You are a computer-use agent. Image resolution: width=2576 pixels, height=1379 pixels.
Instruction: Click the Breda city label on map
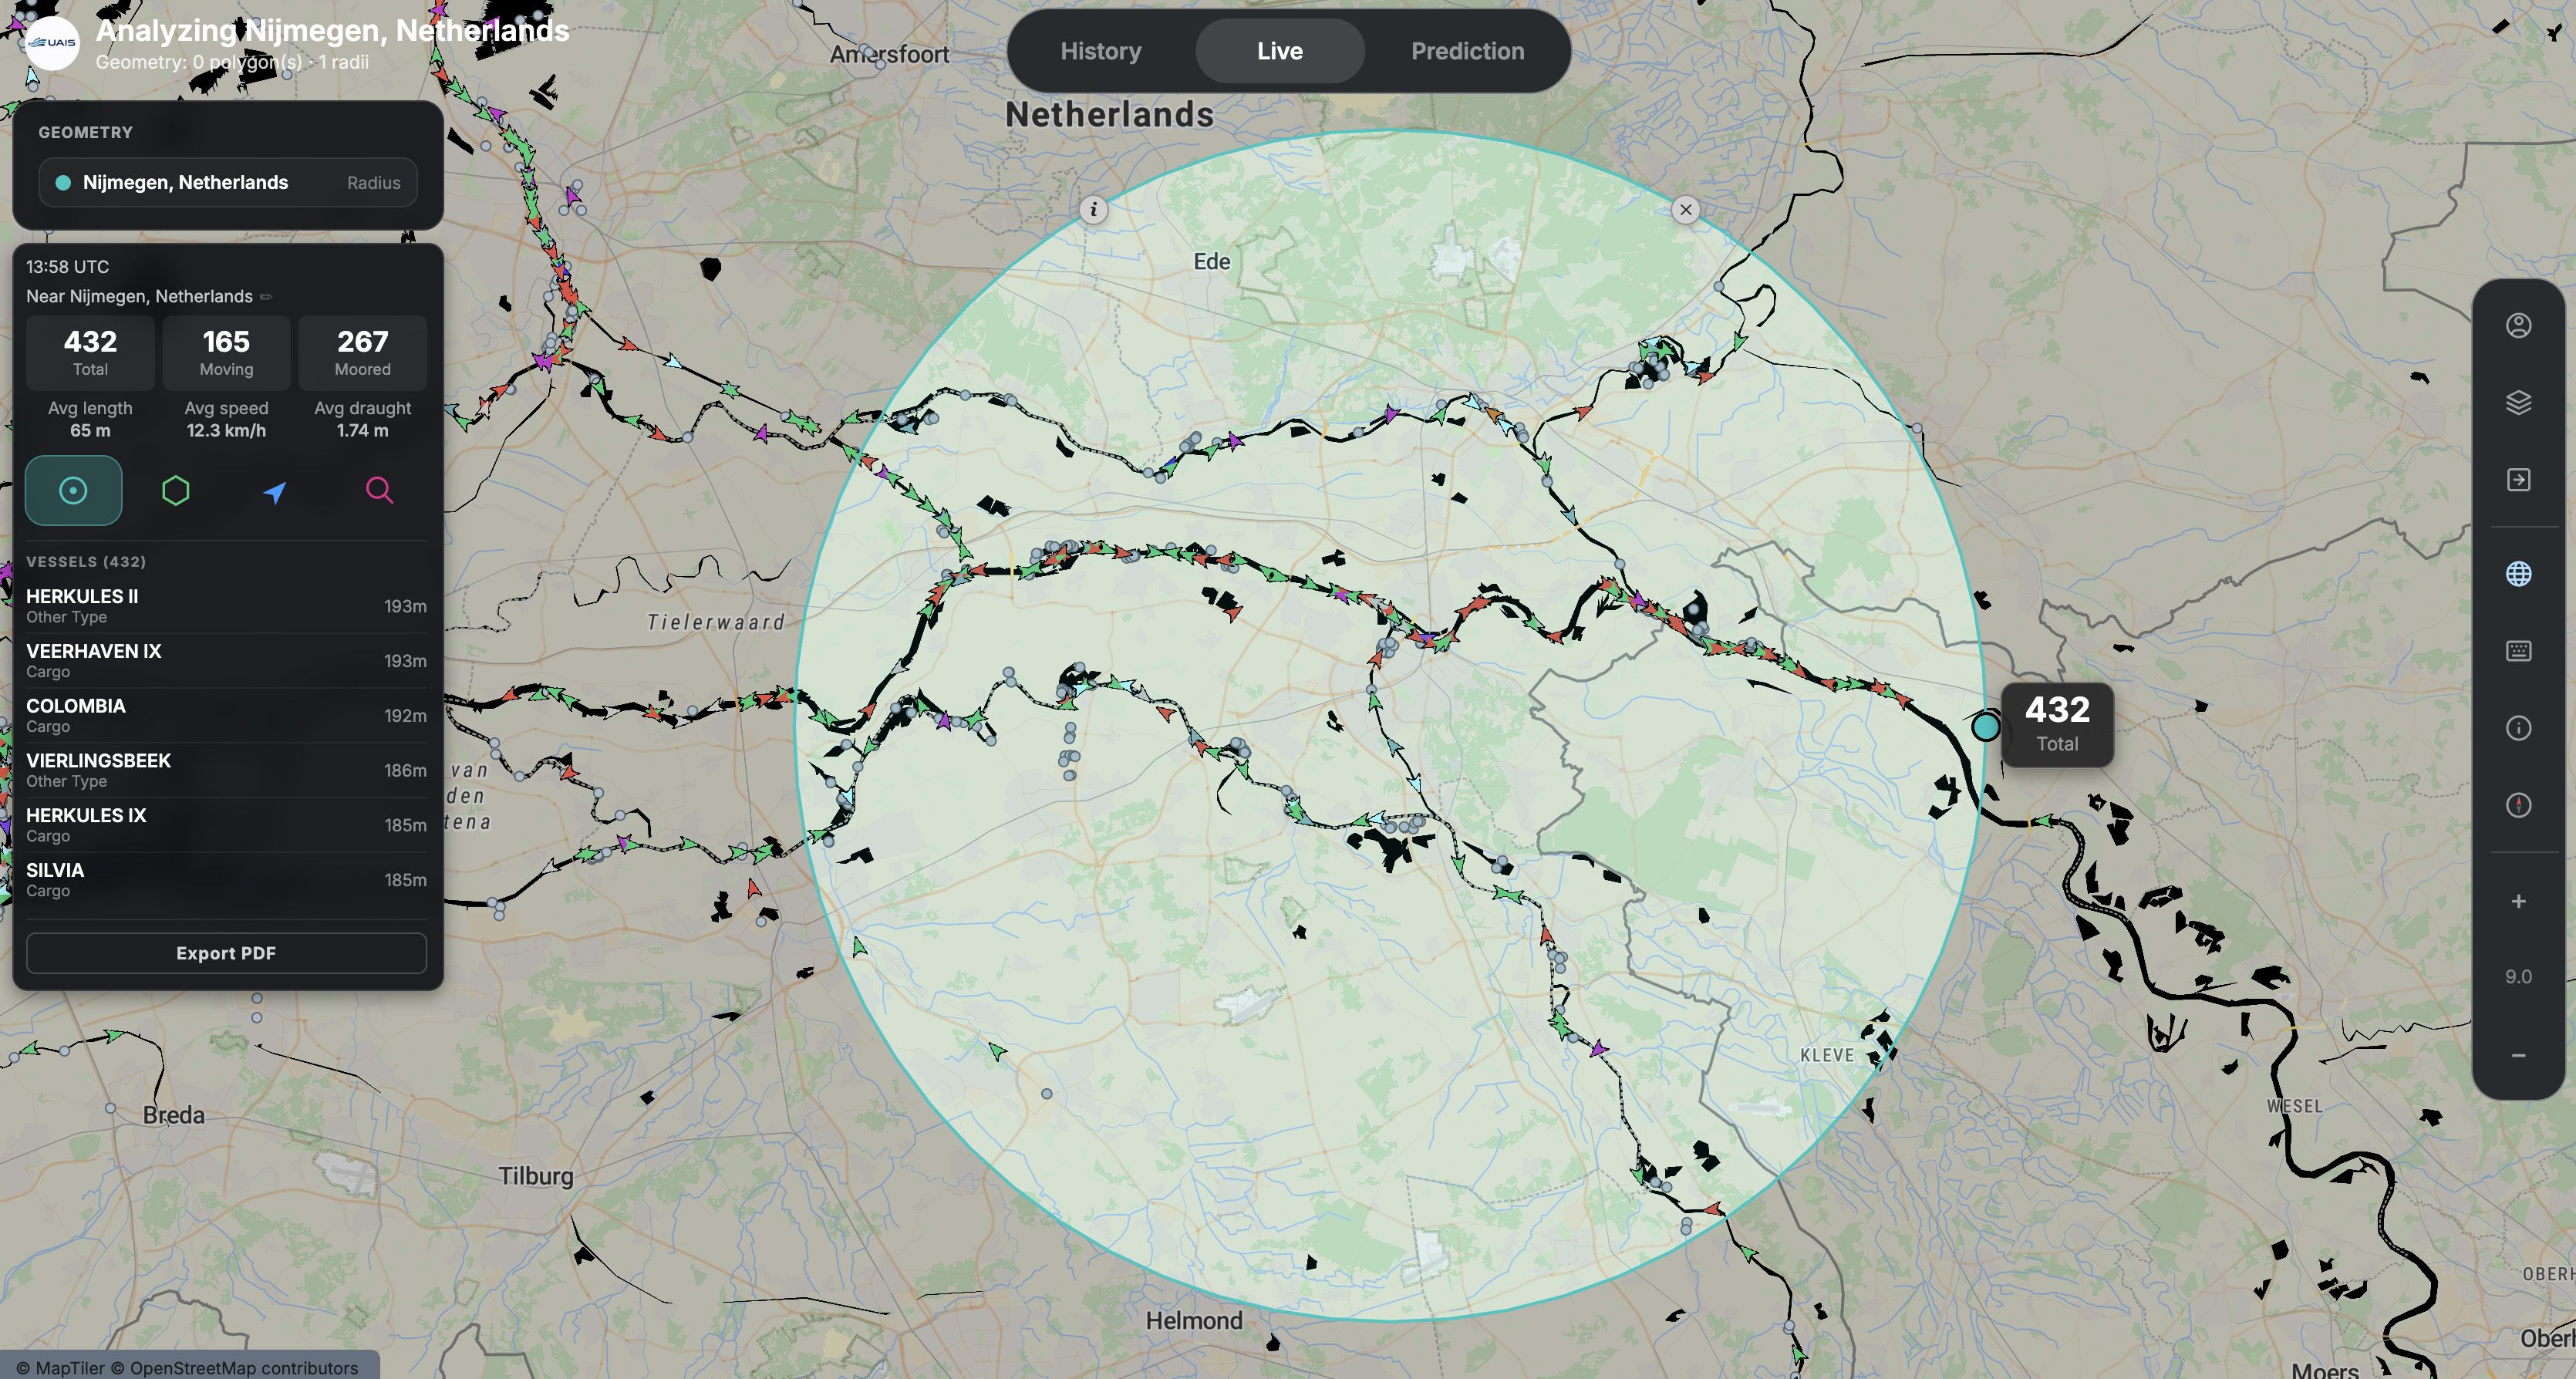[173, 1115]
